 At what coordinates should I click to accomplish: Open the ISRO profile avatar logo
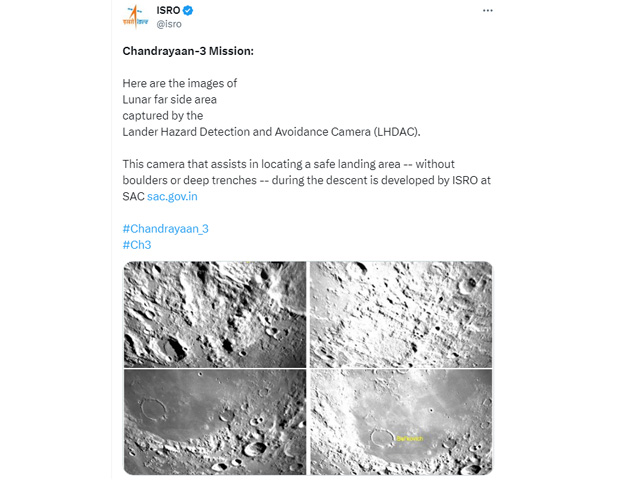pos(135,17)
